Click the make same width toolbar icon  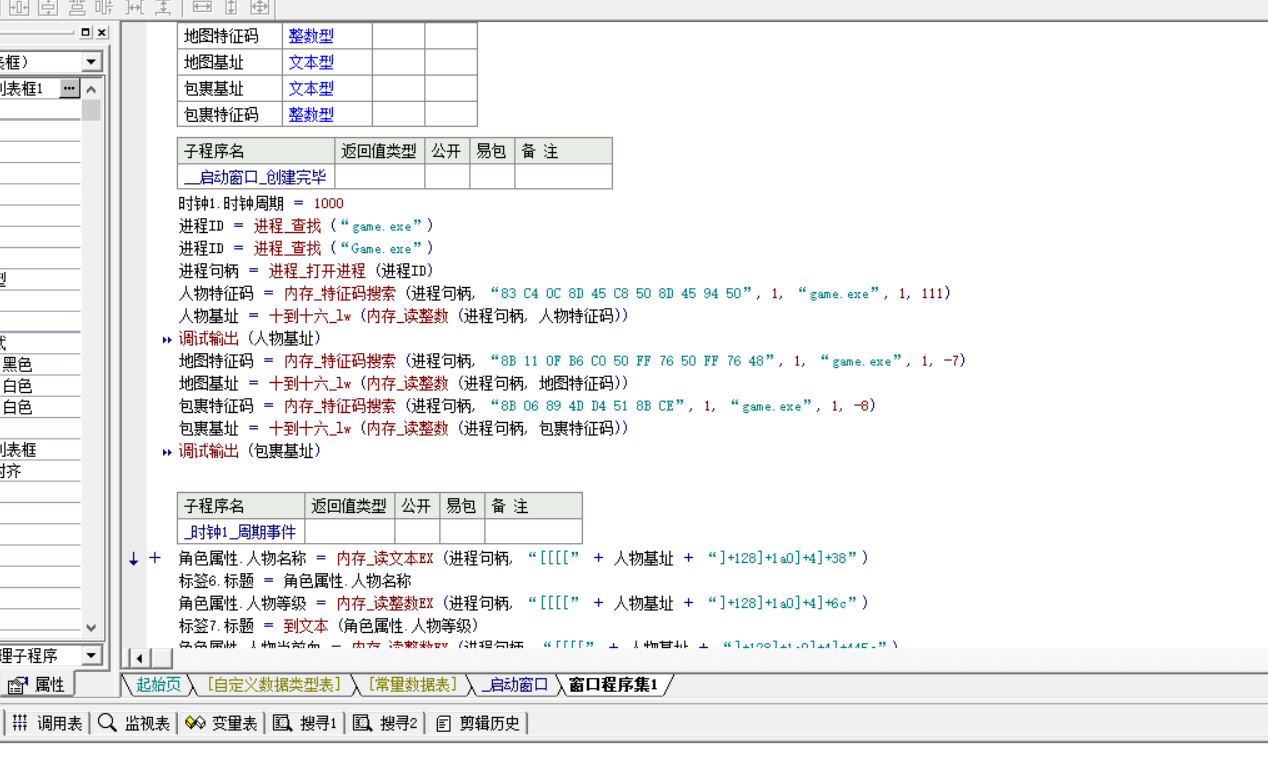pos(202,8)
